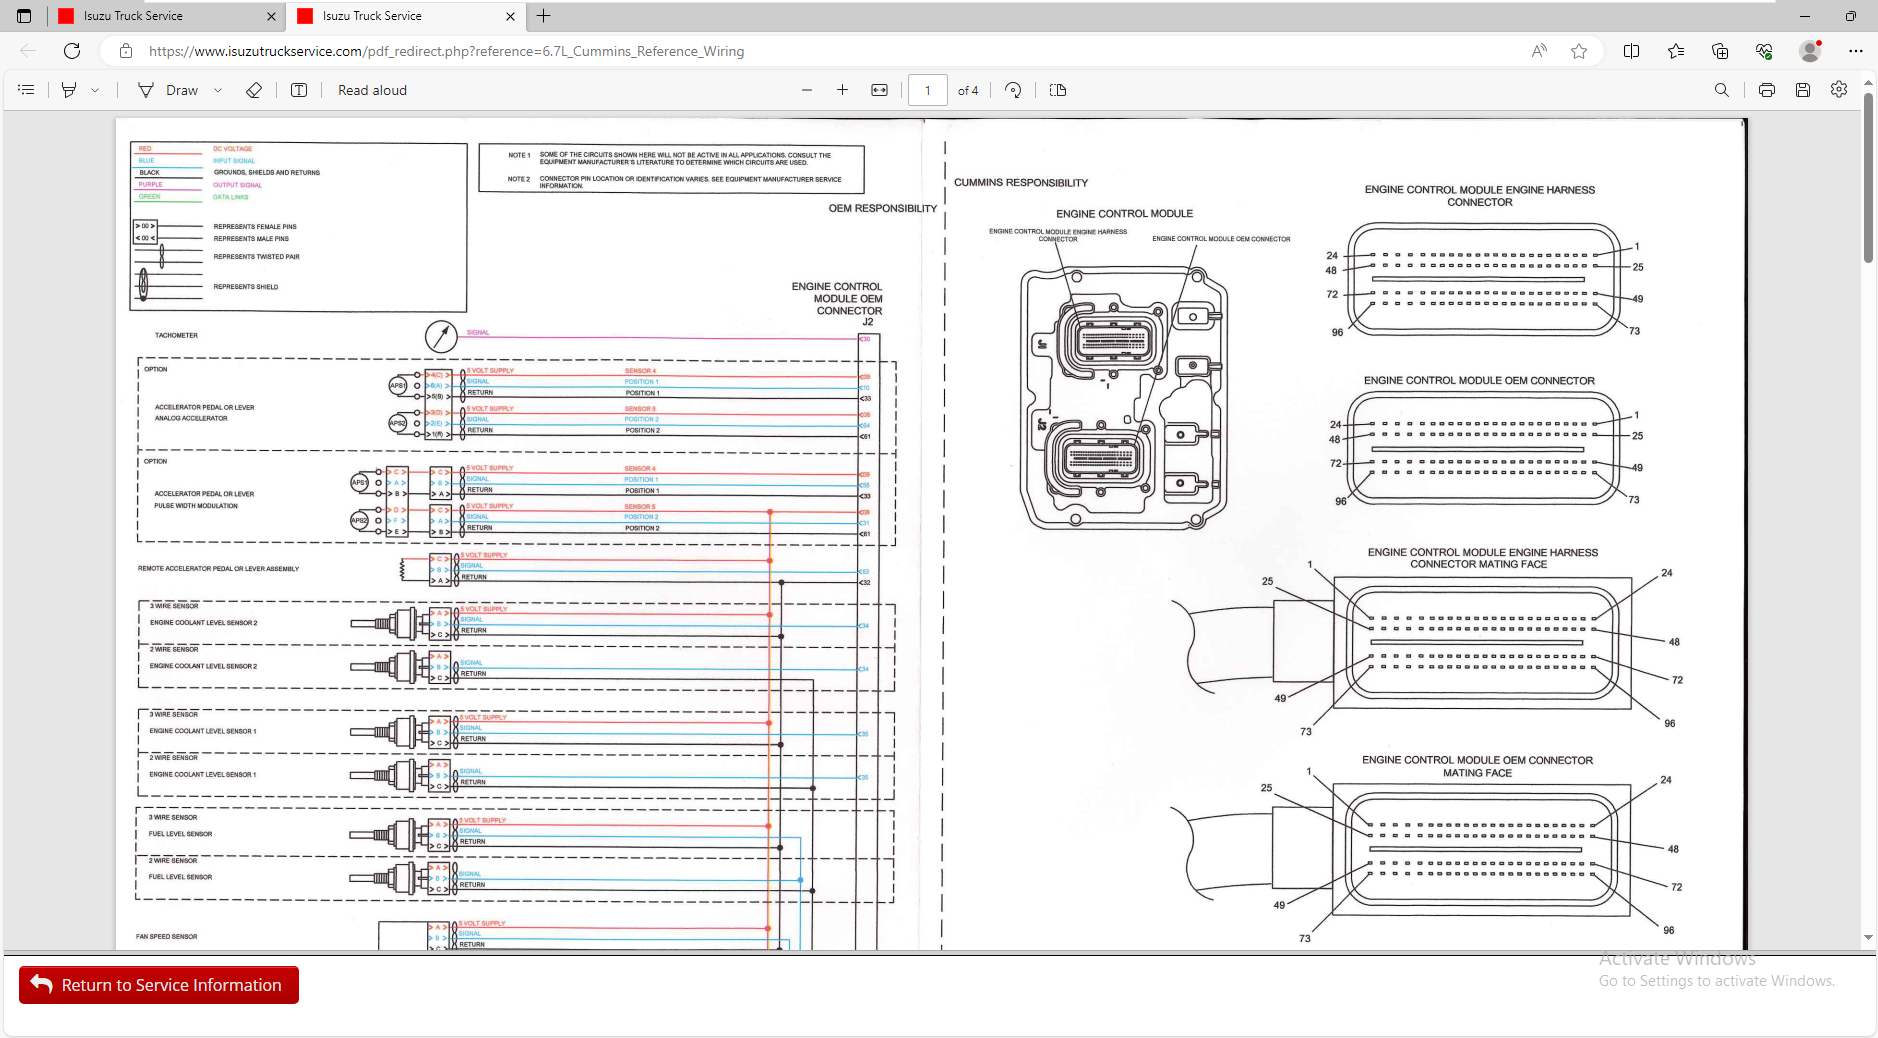The width and height of the screenshot is (1878, 1038).
Task: Activate the Draw tool
Action: coord(168,90)
